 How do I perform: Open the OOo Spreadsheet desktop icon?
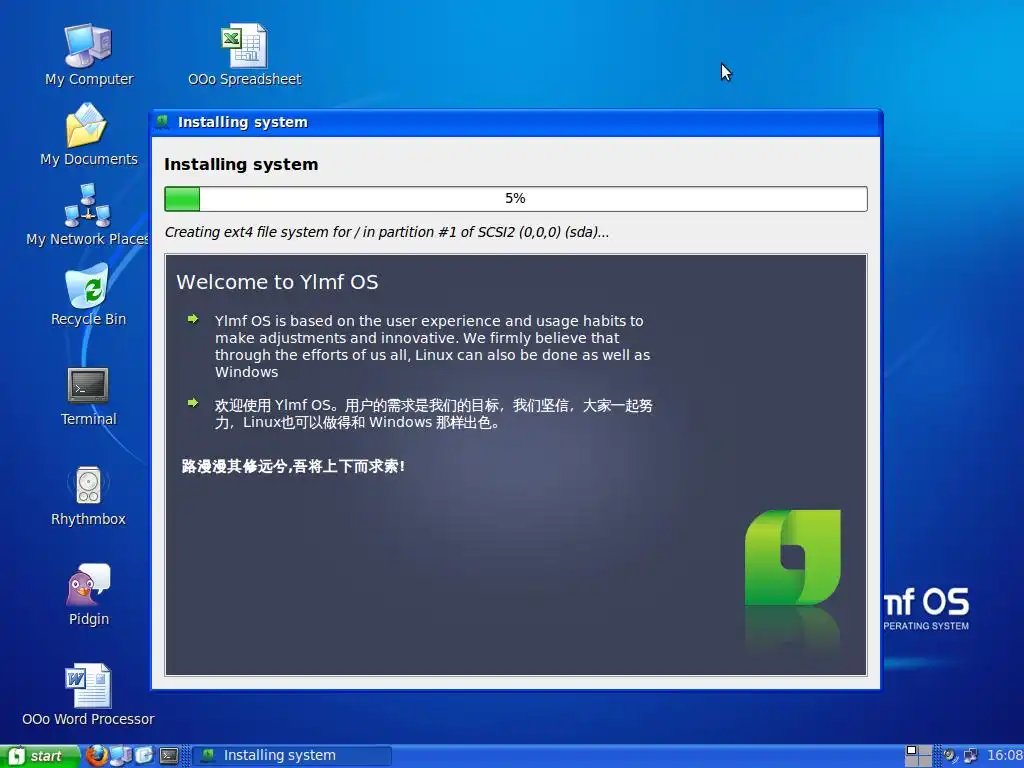[244, 54]
